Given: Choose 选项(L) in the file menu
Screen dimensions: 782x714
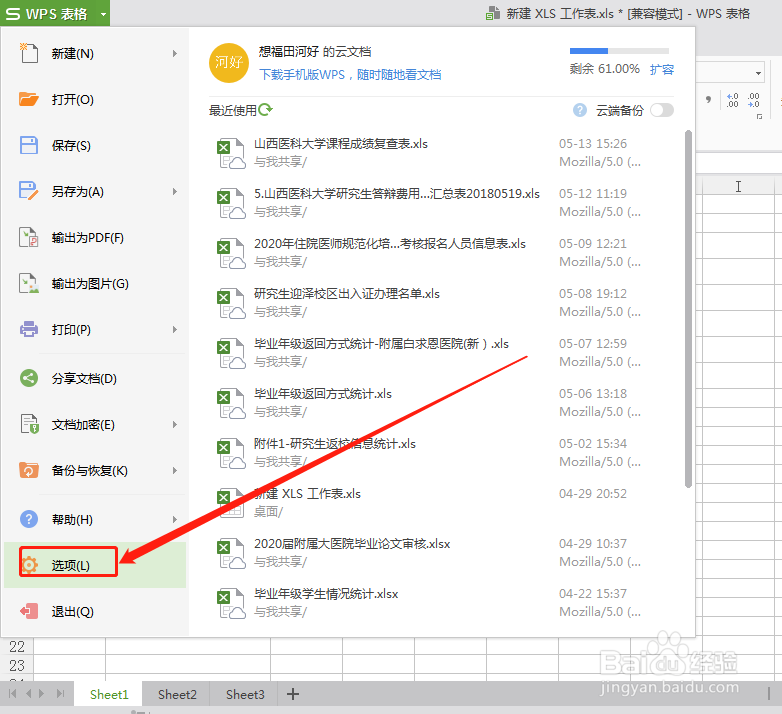Looking at the screenshot, I should point(95,565).
